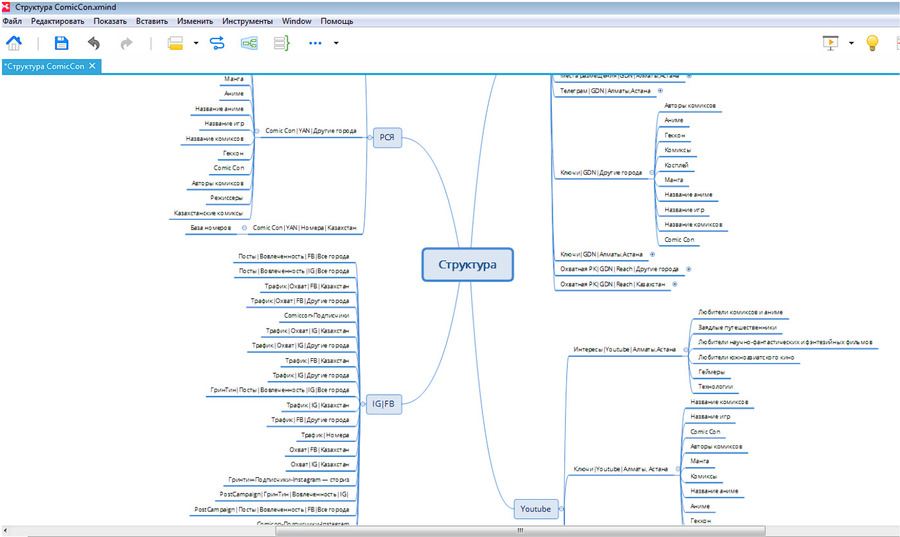The height and width of the screenshot is (537, 900).
Task: Collapse Comic Con | YAN | Другие города subtopics
Action: click(x=257, y=131)
